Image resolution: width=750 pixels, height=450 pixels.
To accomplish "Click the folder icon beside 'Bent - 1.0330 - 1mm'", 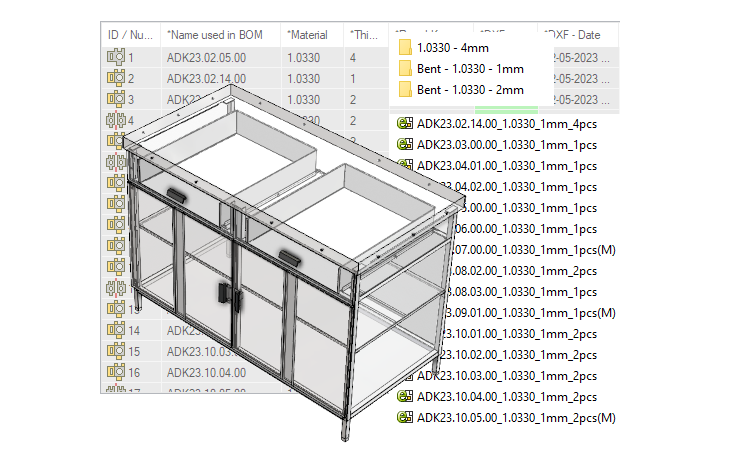I will click(x=405, y=68).
